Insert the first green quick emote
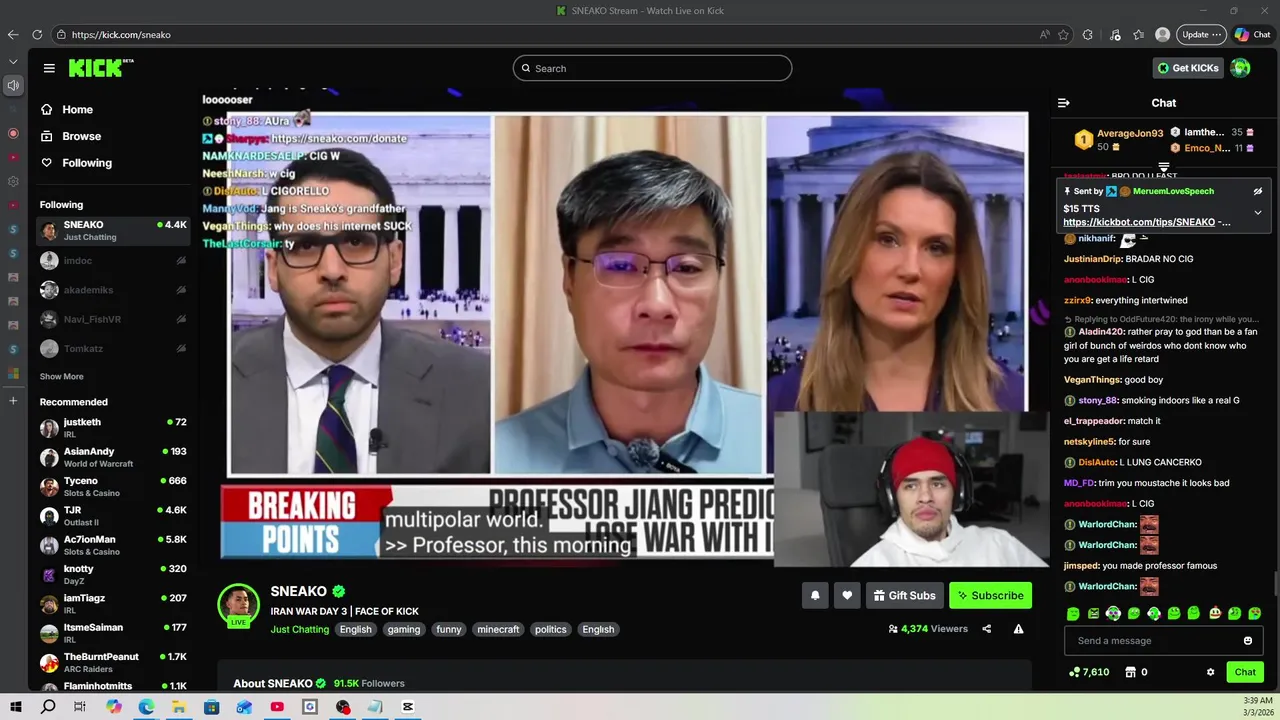 pyautogui.click(x=1073, y=613)
